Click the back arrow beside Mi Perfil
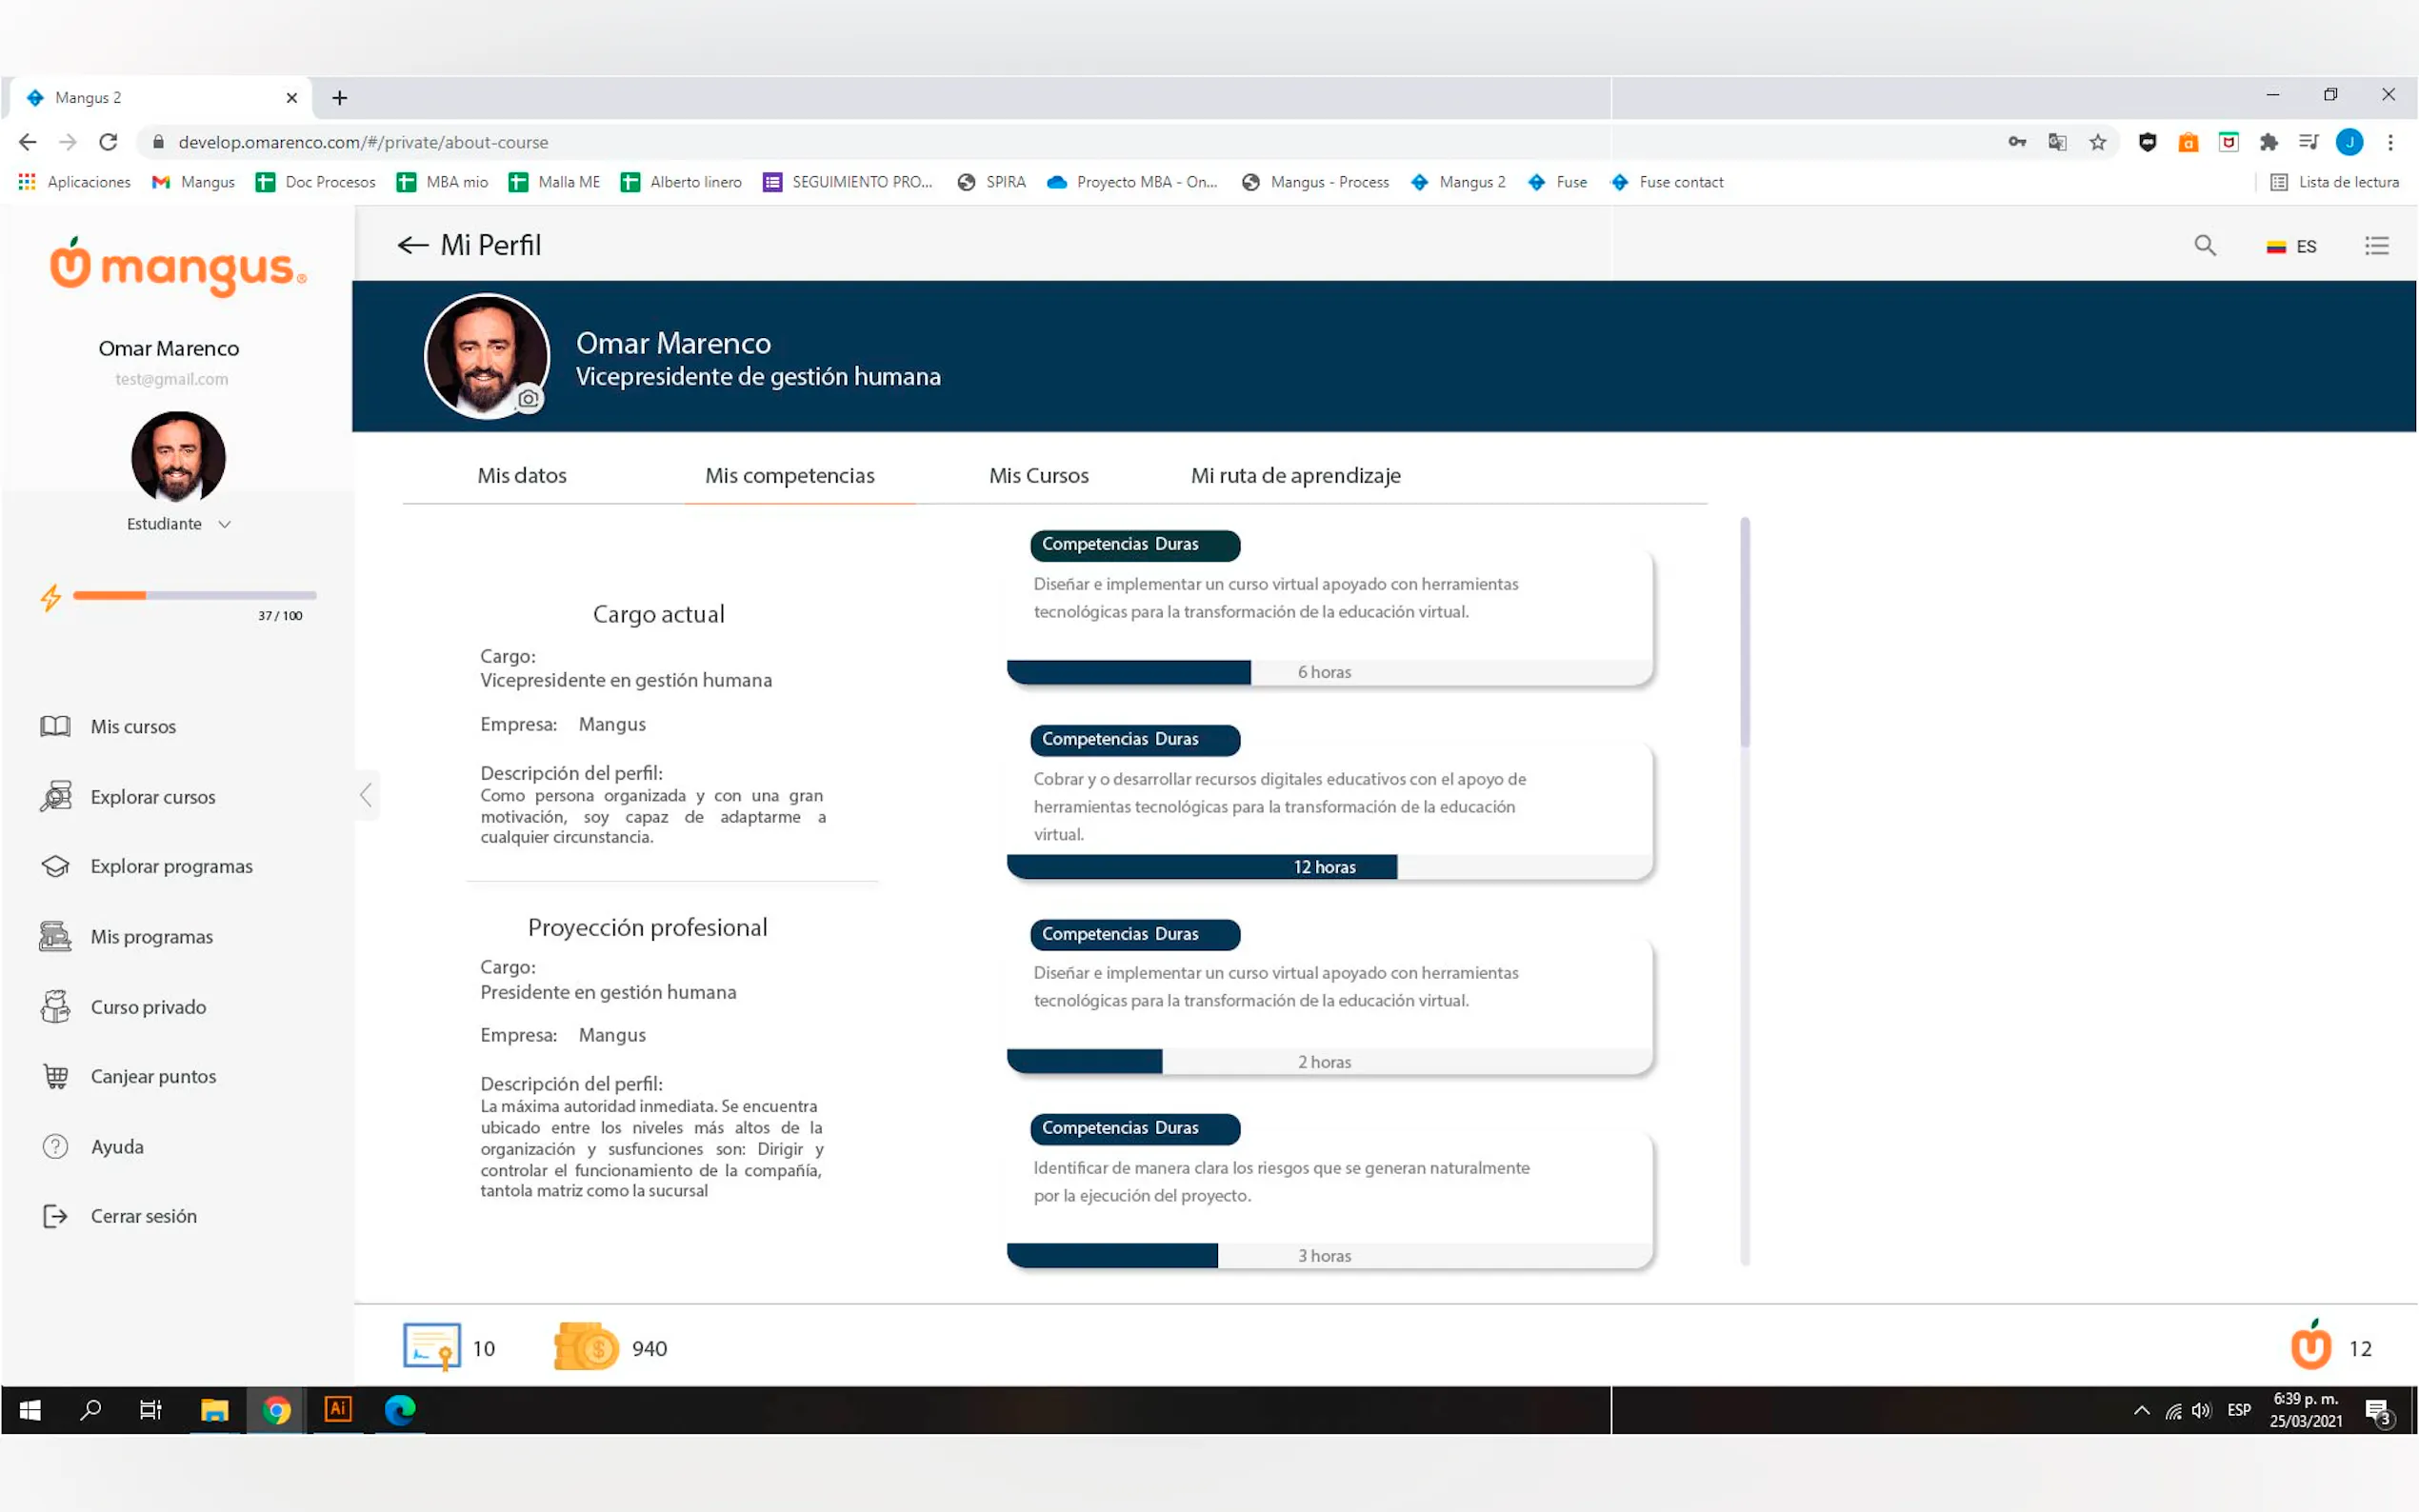The height and width of the screenshot is (1512, 2419). (412, 245)
